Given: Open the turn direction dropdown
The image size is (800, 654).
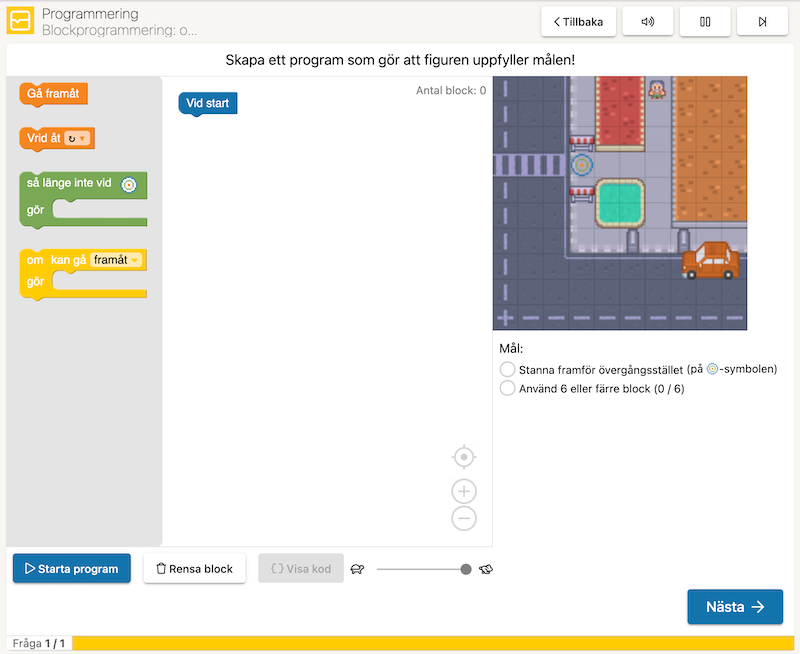Looking at the screenshot, I should coord(78,138).
